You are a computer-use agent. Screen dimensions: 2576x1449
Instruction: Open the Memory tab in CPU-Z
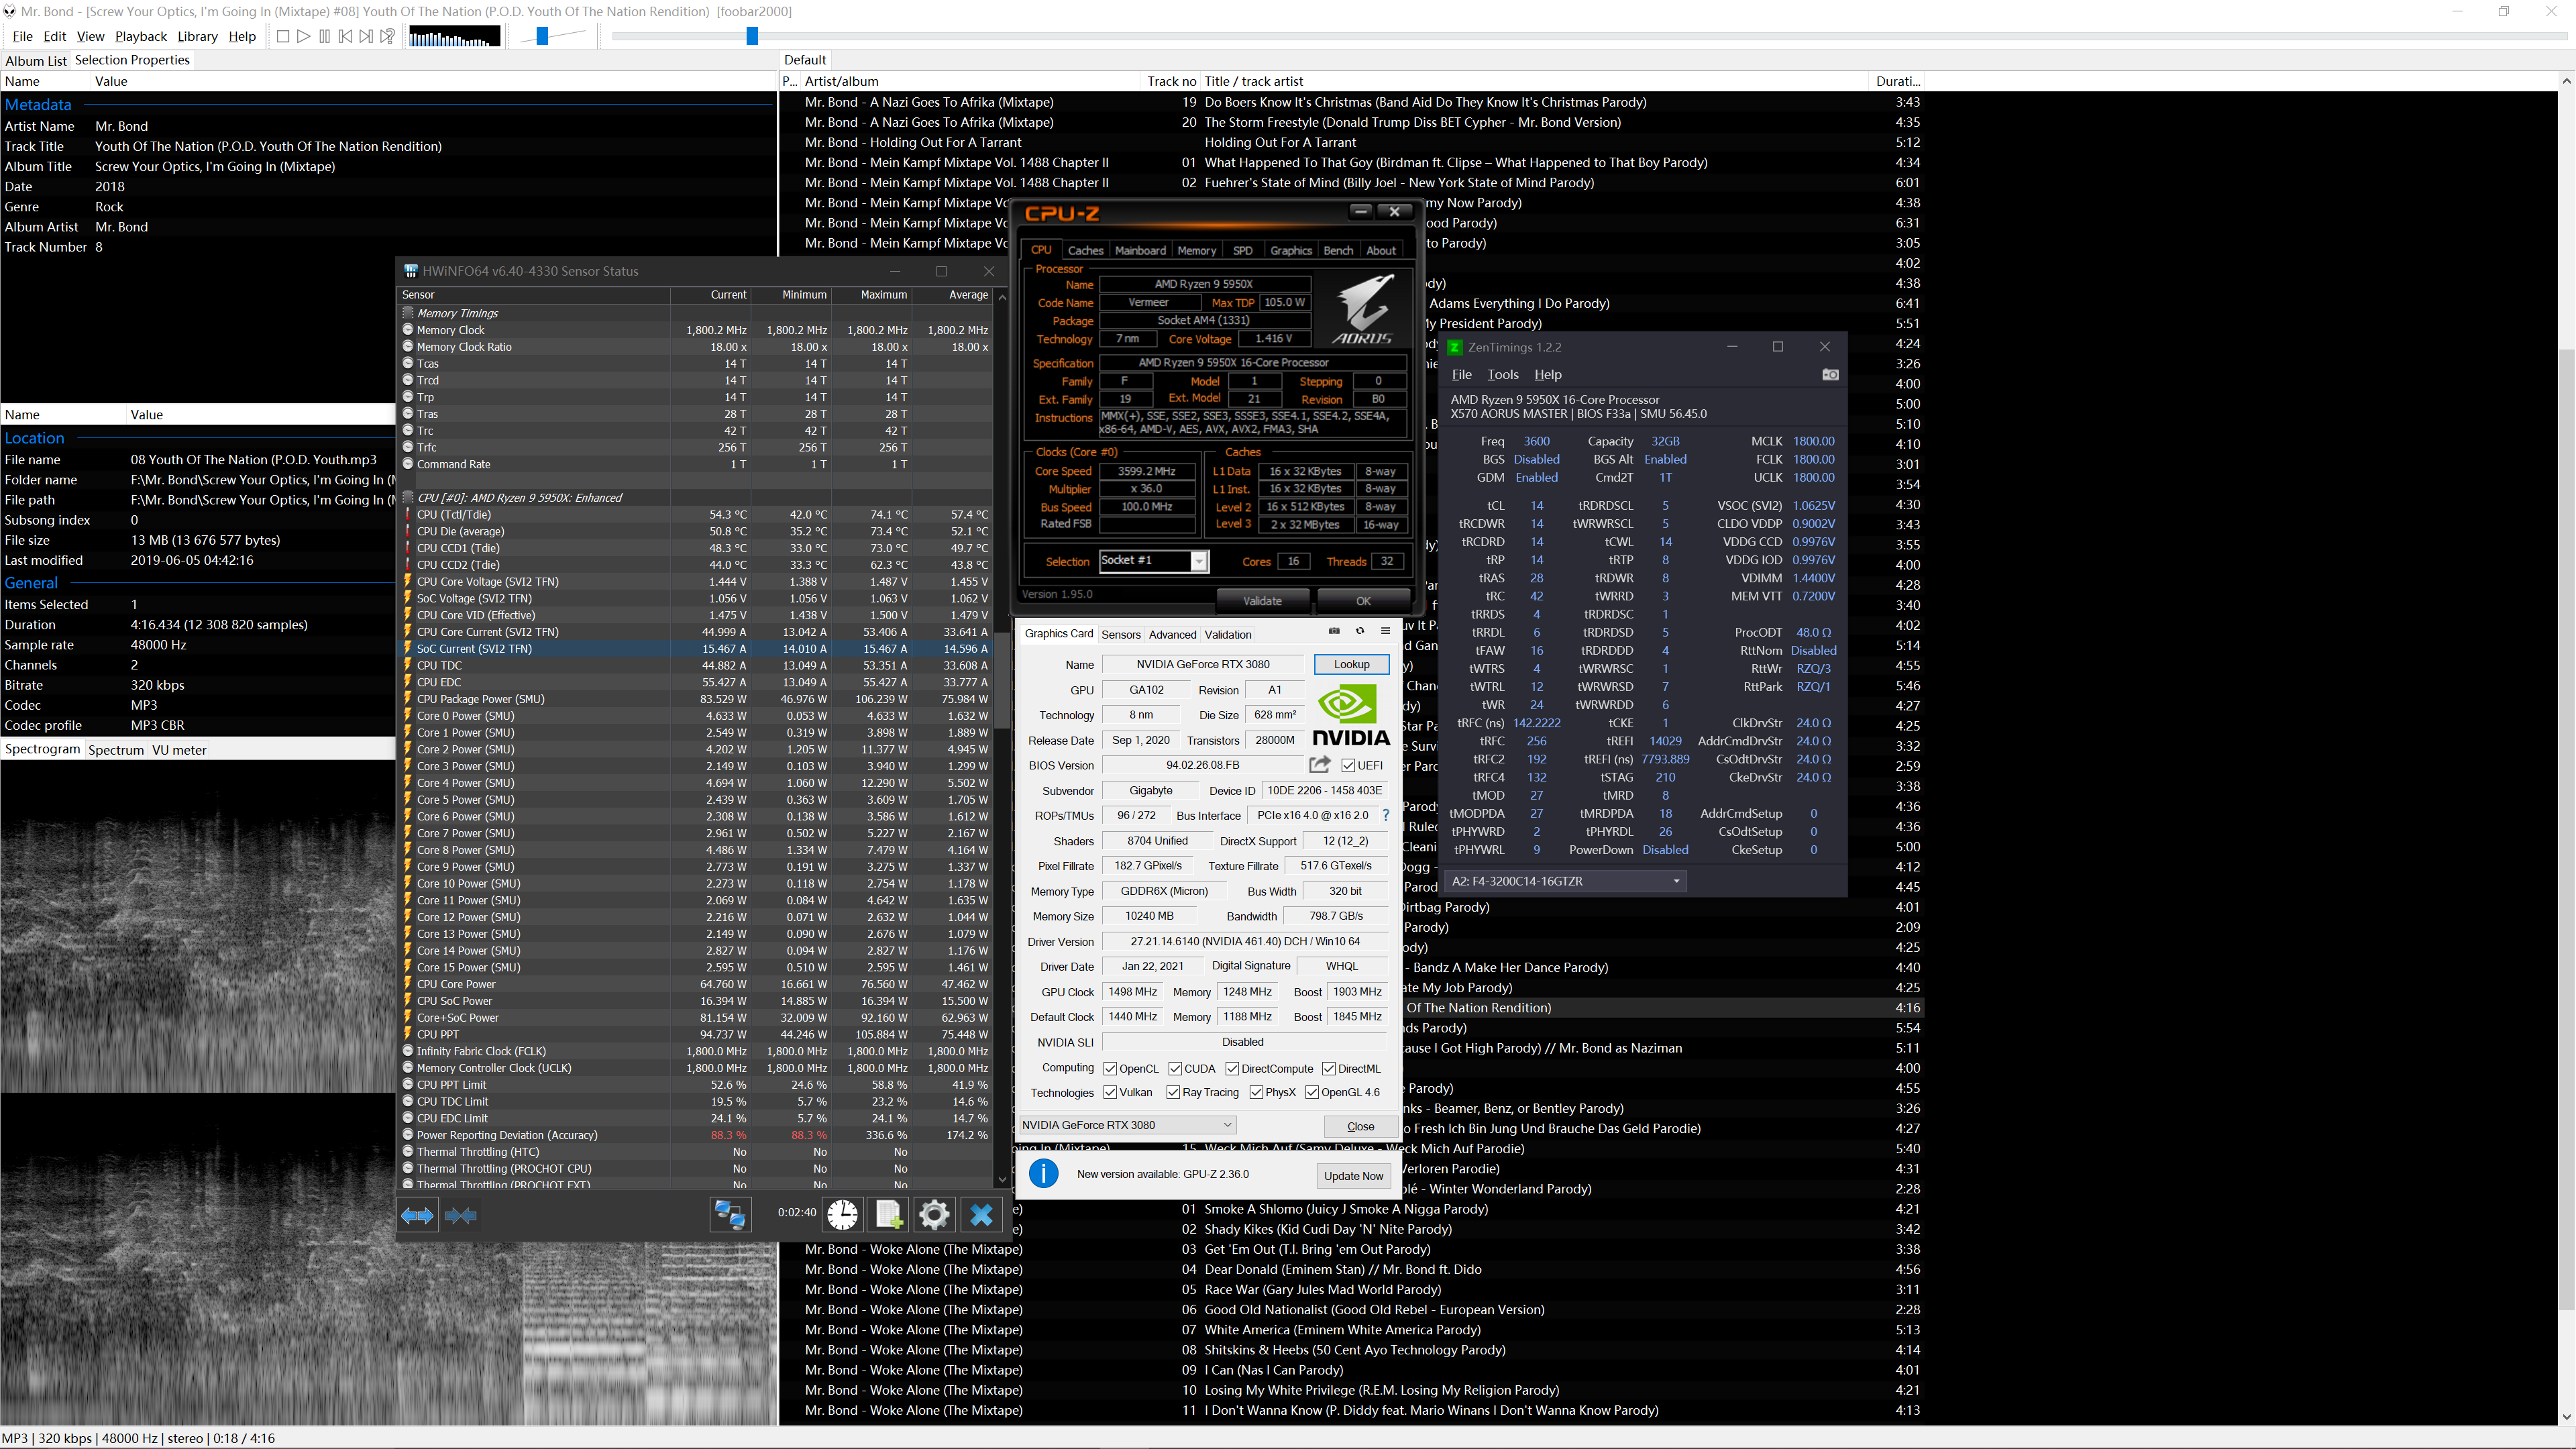1196,250
